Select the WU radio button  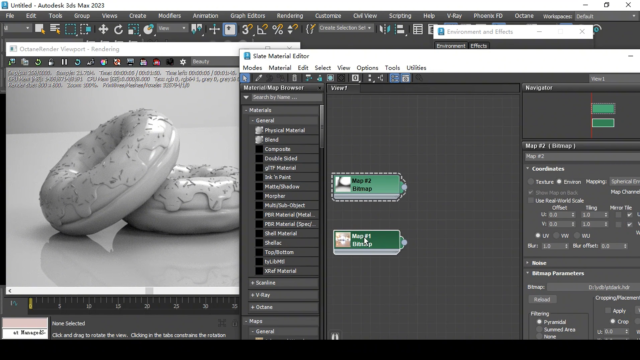click(x=577, y=236)
